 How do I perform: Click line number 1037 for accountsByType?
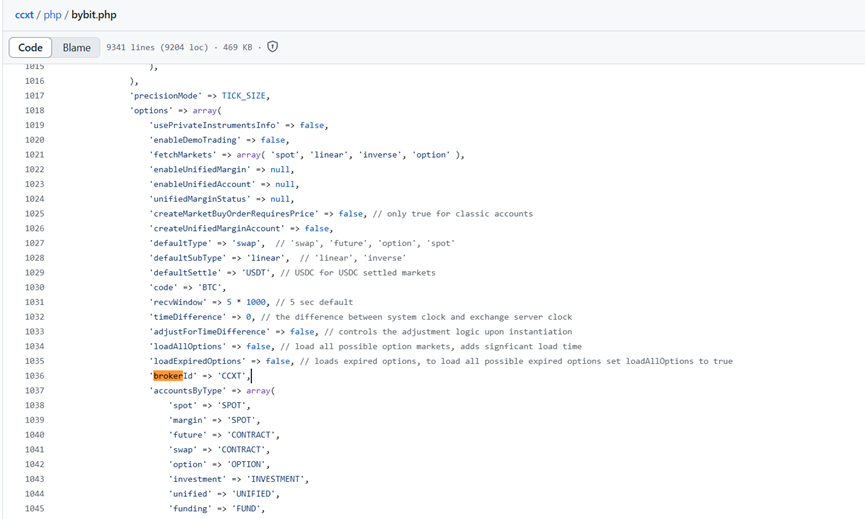[x=34, y=391]
